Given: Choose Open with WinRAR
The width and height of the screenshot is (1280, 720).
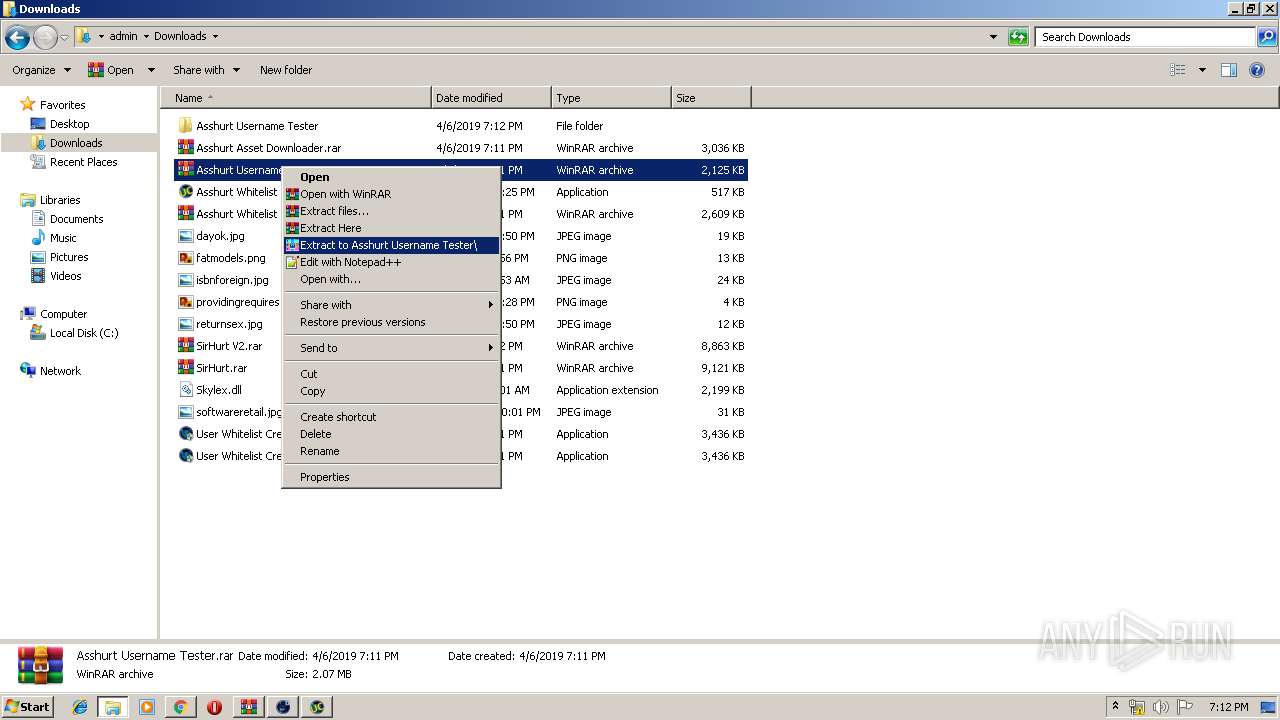Looking at the screenshot, I should click(x=391, y=194).
